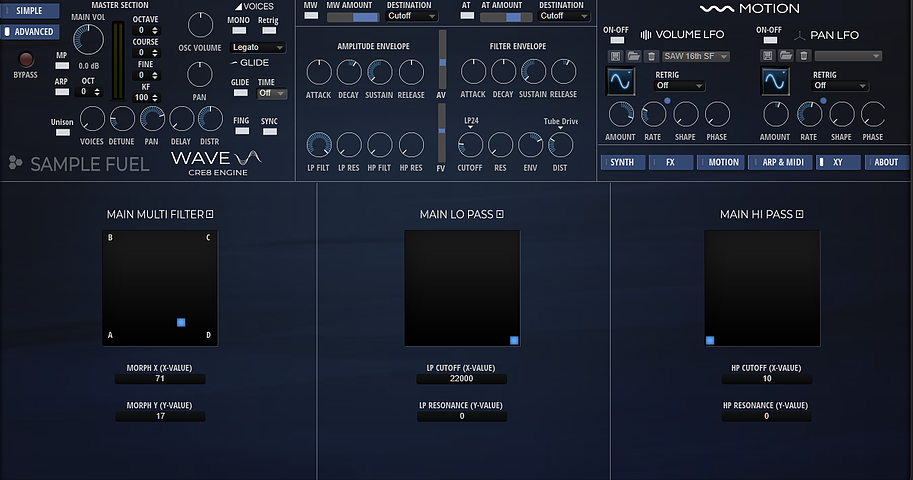
Task: Open the Volume LFO RETRIG dropdown
Action: click(x=680, y=86)
